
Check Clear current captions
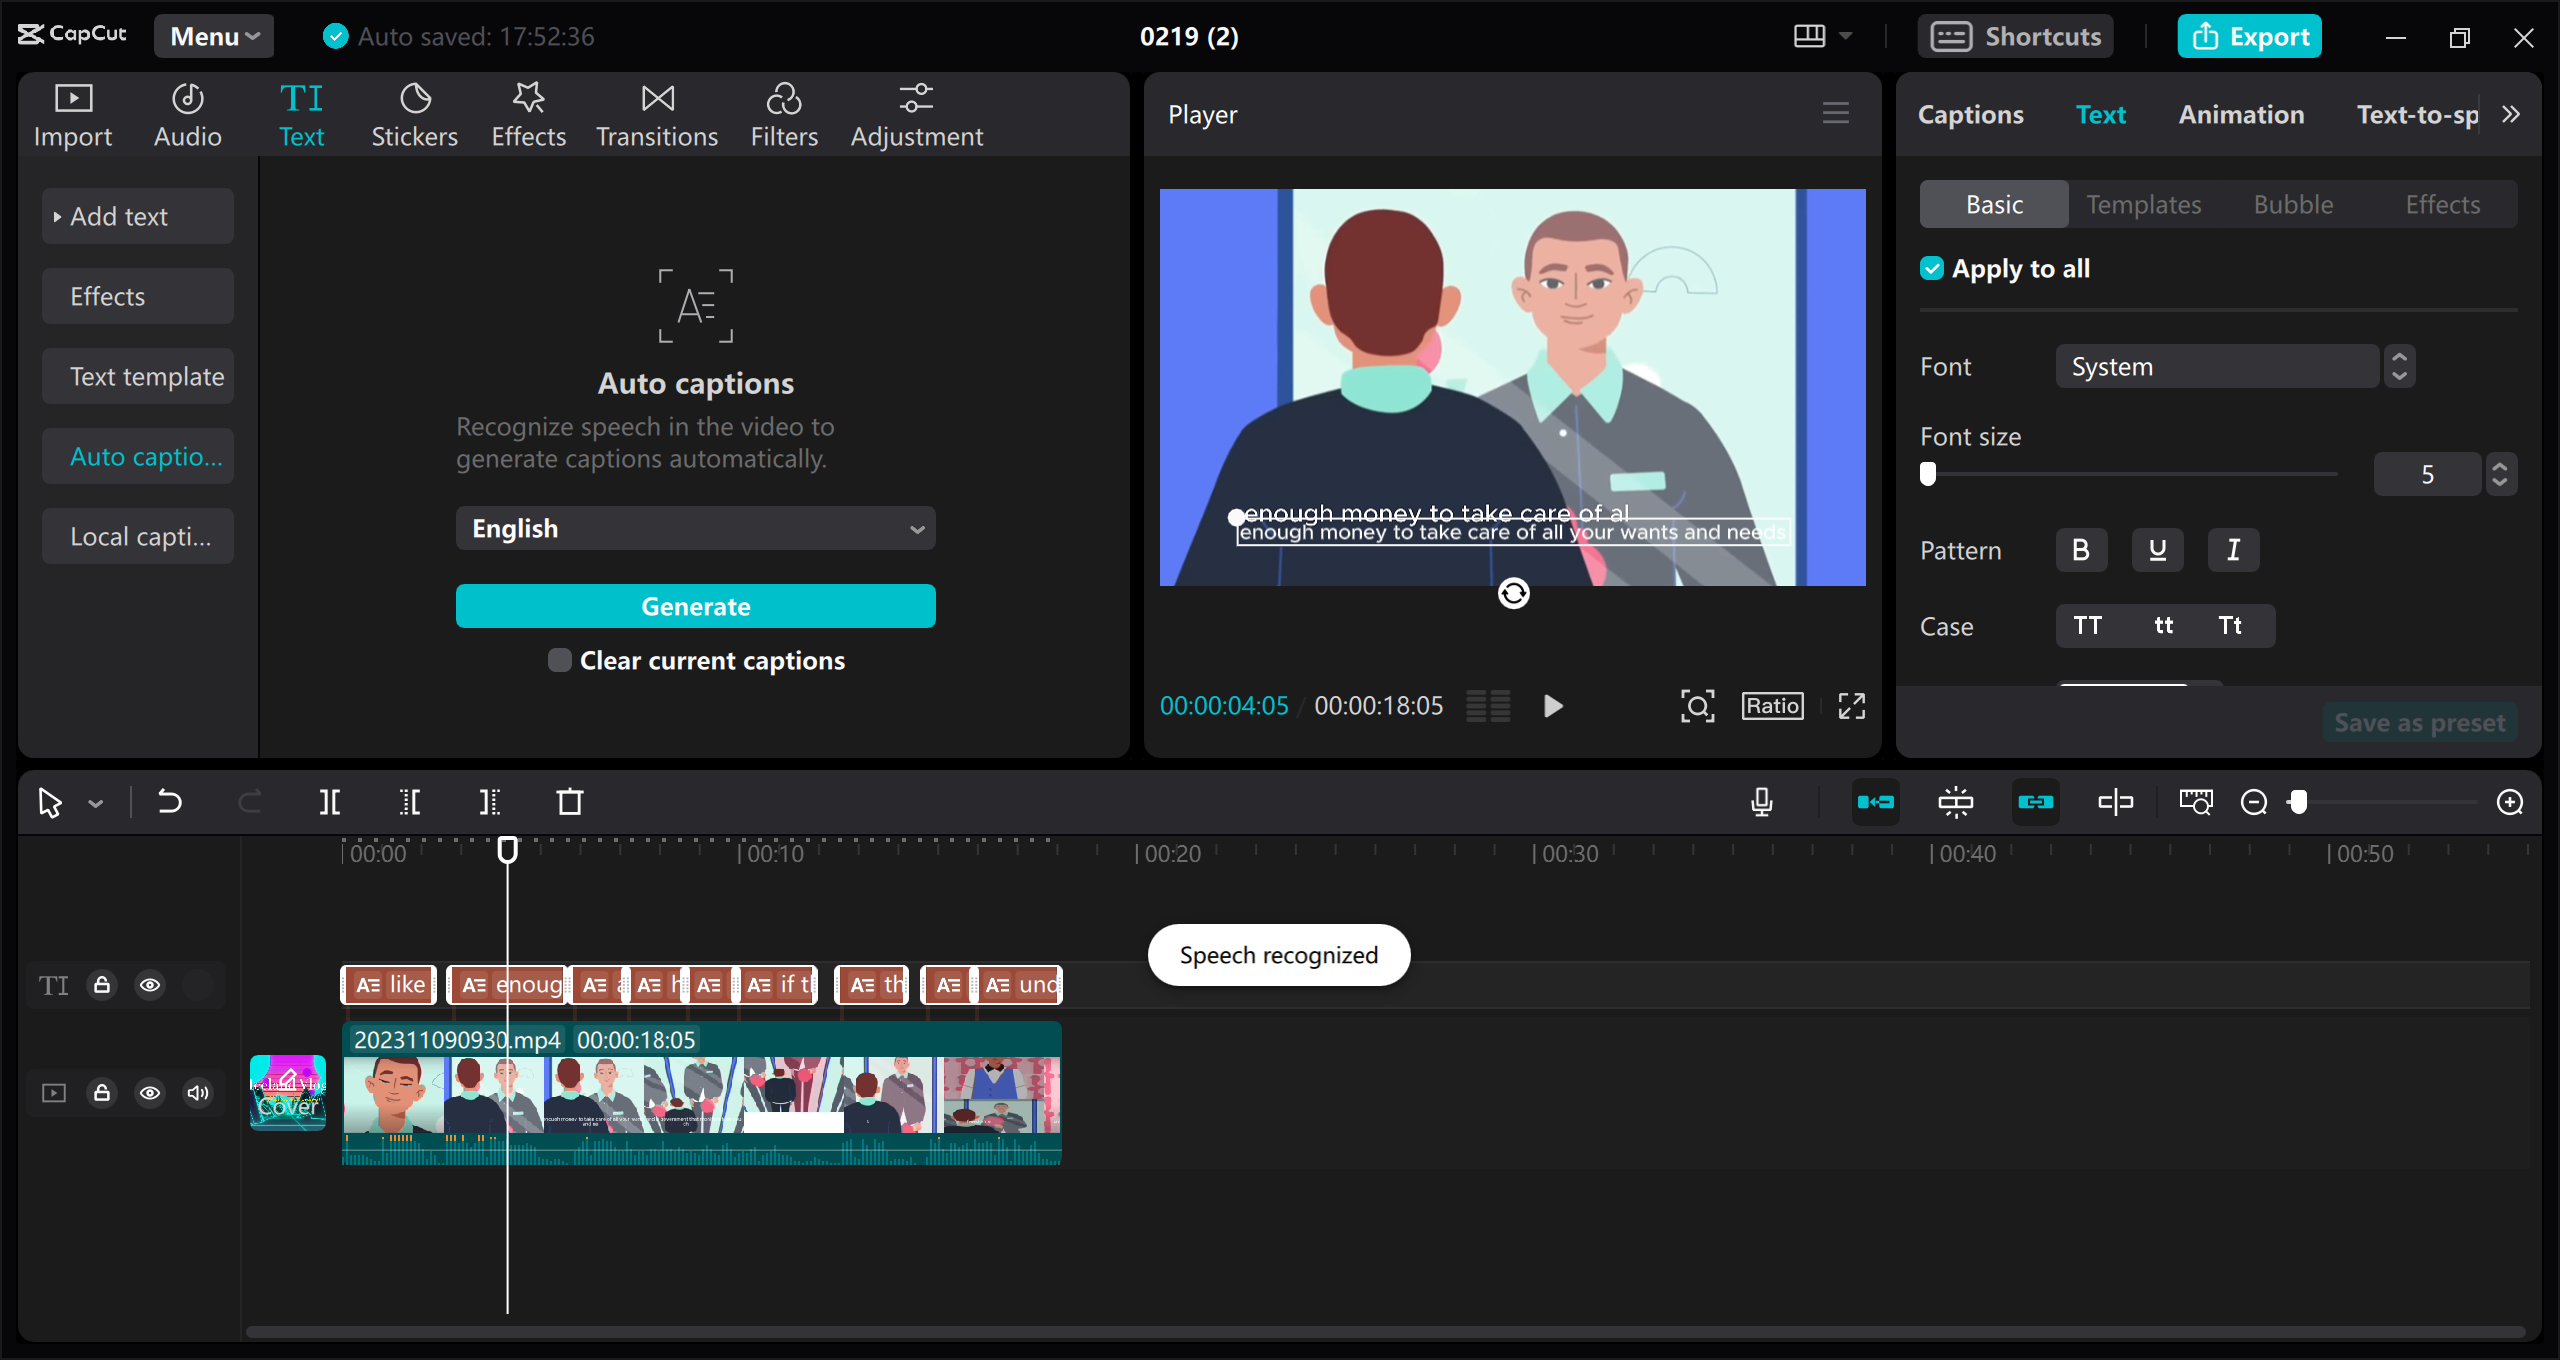558,660
